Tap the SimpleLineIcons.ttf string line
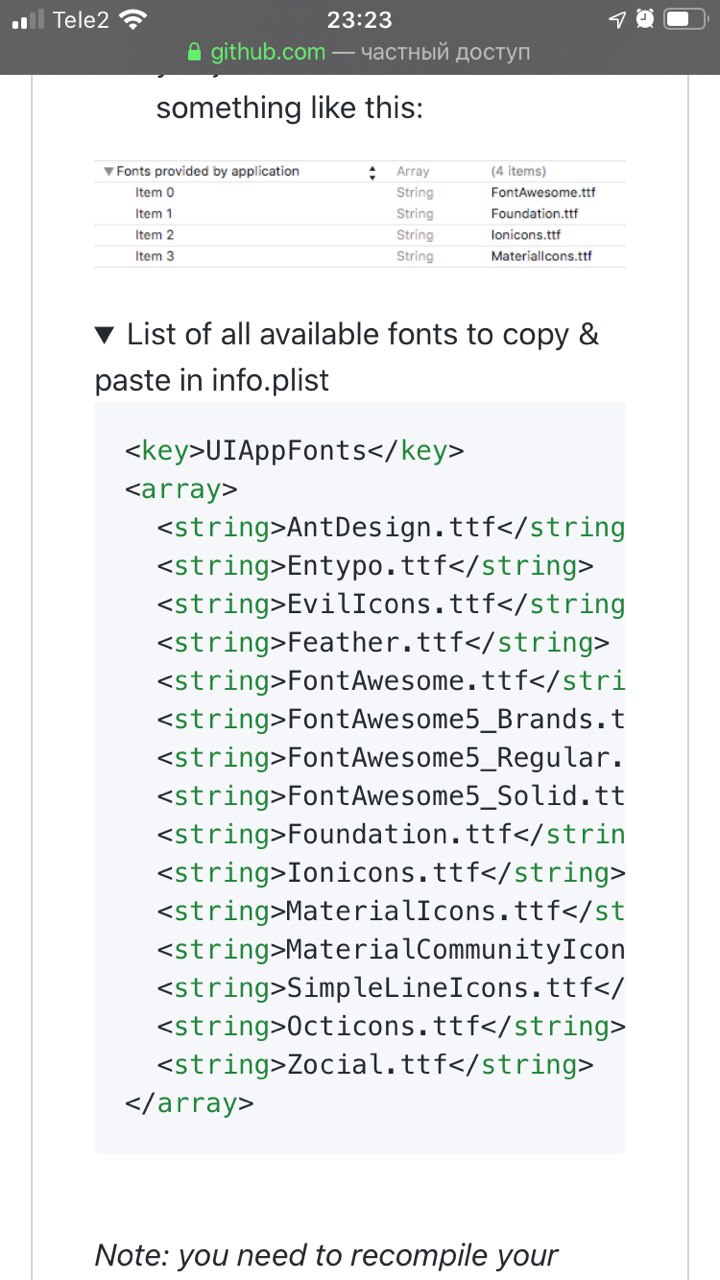Screen dimensions: 720x1280 [391, 987]
